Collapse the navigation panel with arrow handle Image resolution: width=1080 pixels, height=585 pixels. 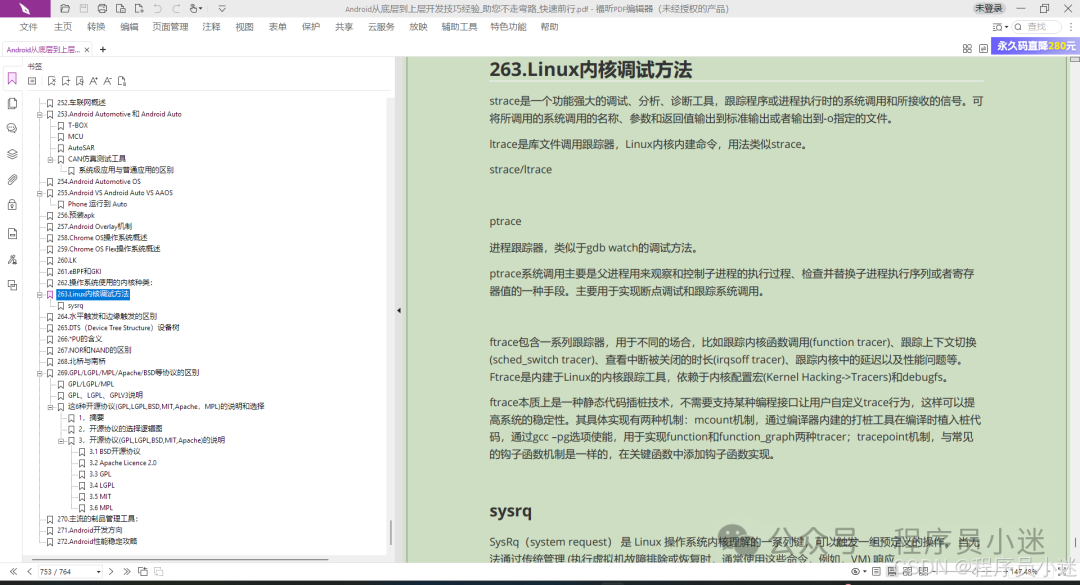[x=399, y=311]
